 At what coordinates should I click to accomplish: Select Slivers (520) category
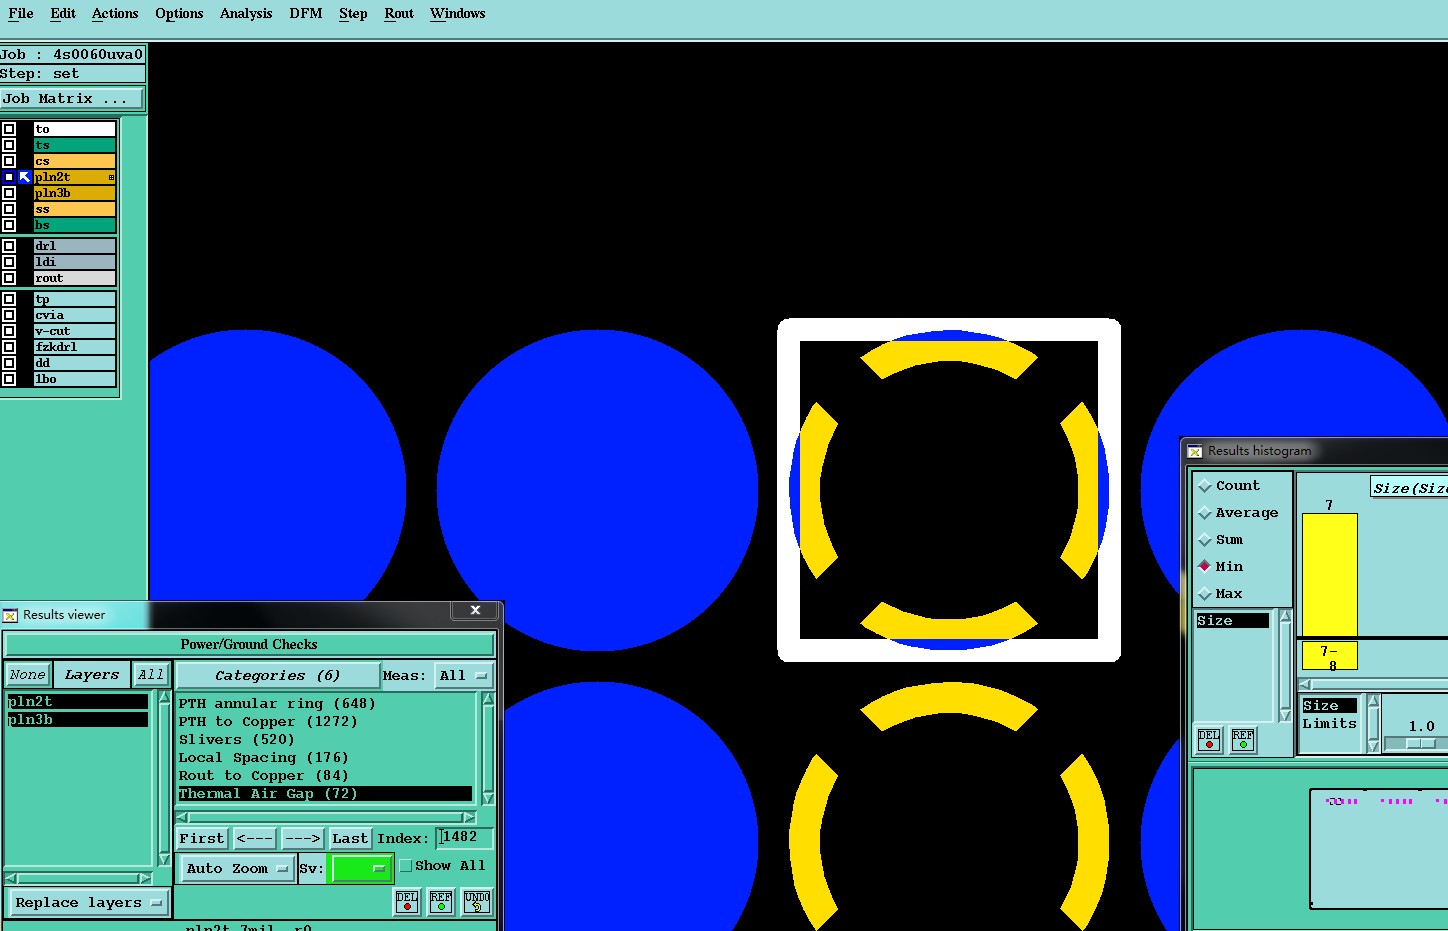237,740
